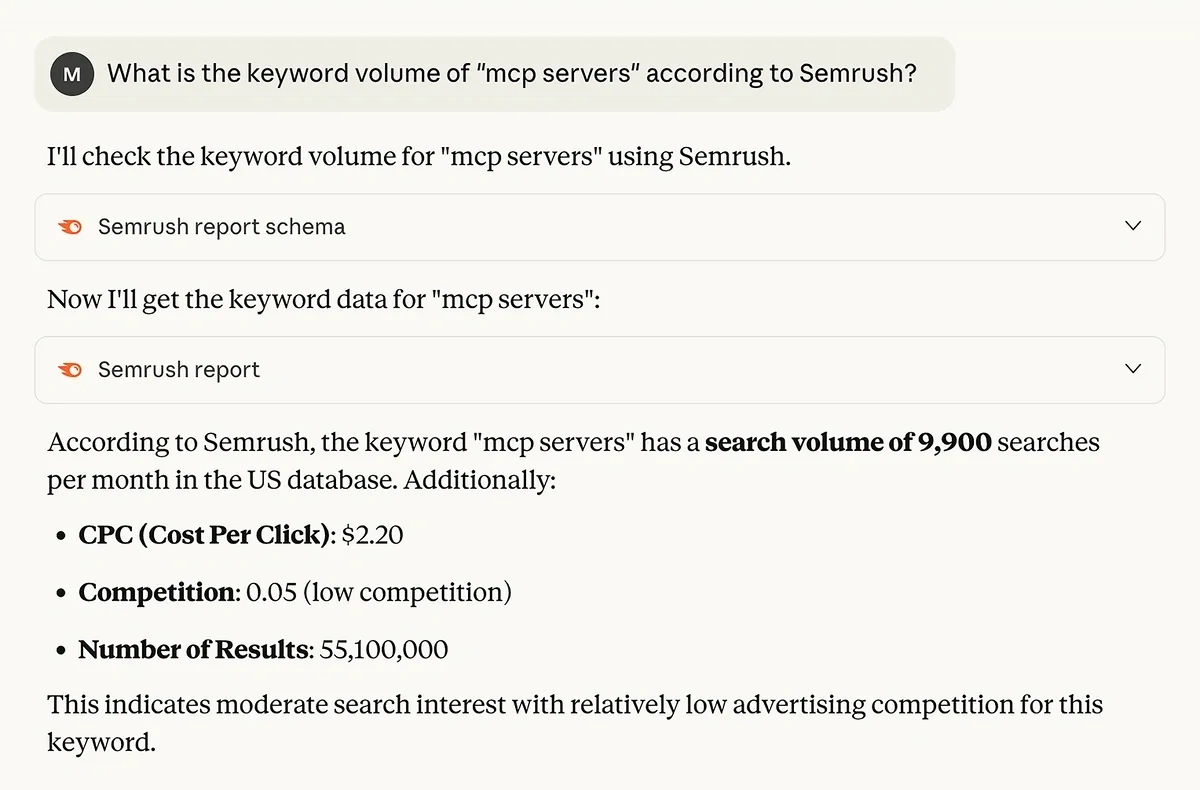Image resolution: width=1200 pixels, height=790 pixels.
Task: Open the chevron on the Semrush report row
Action: point(1133,369)
